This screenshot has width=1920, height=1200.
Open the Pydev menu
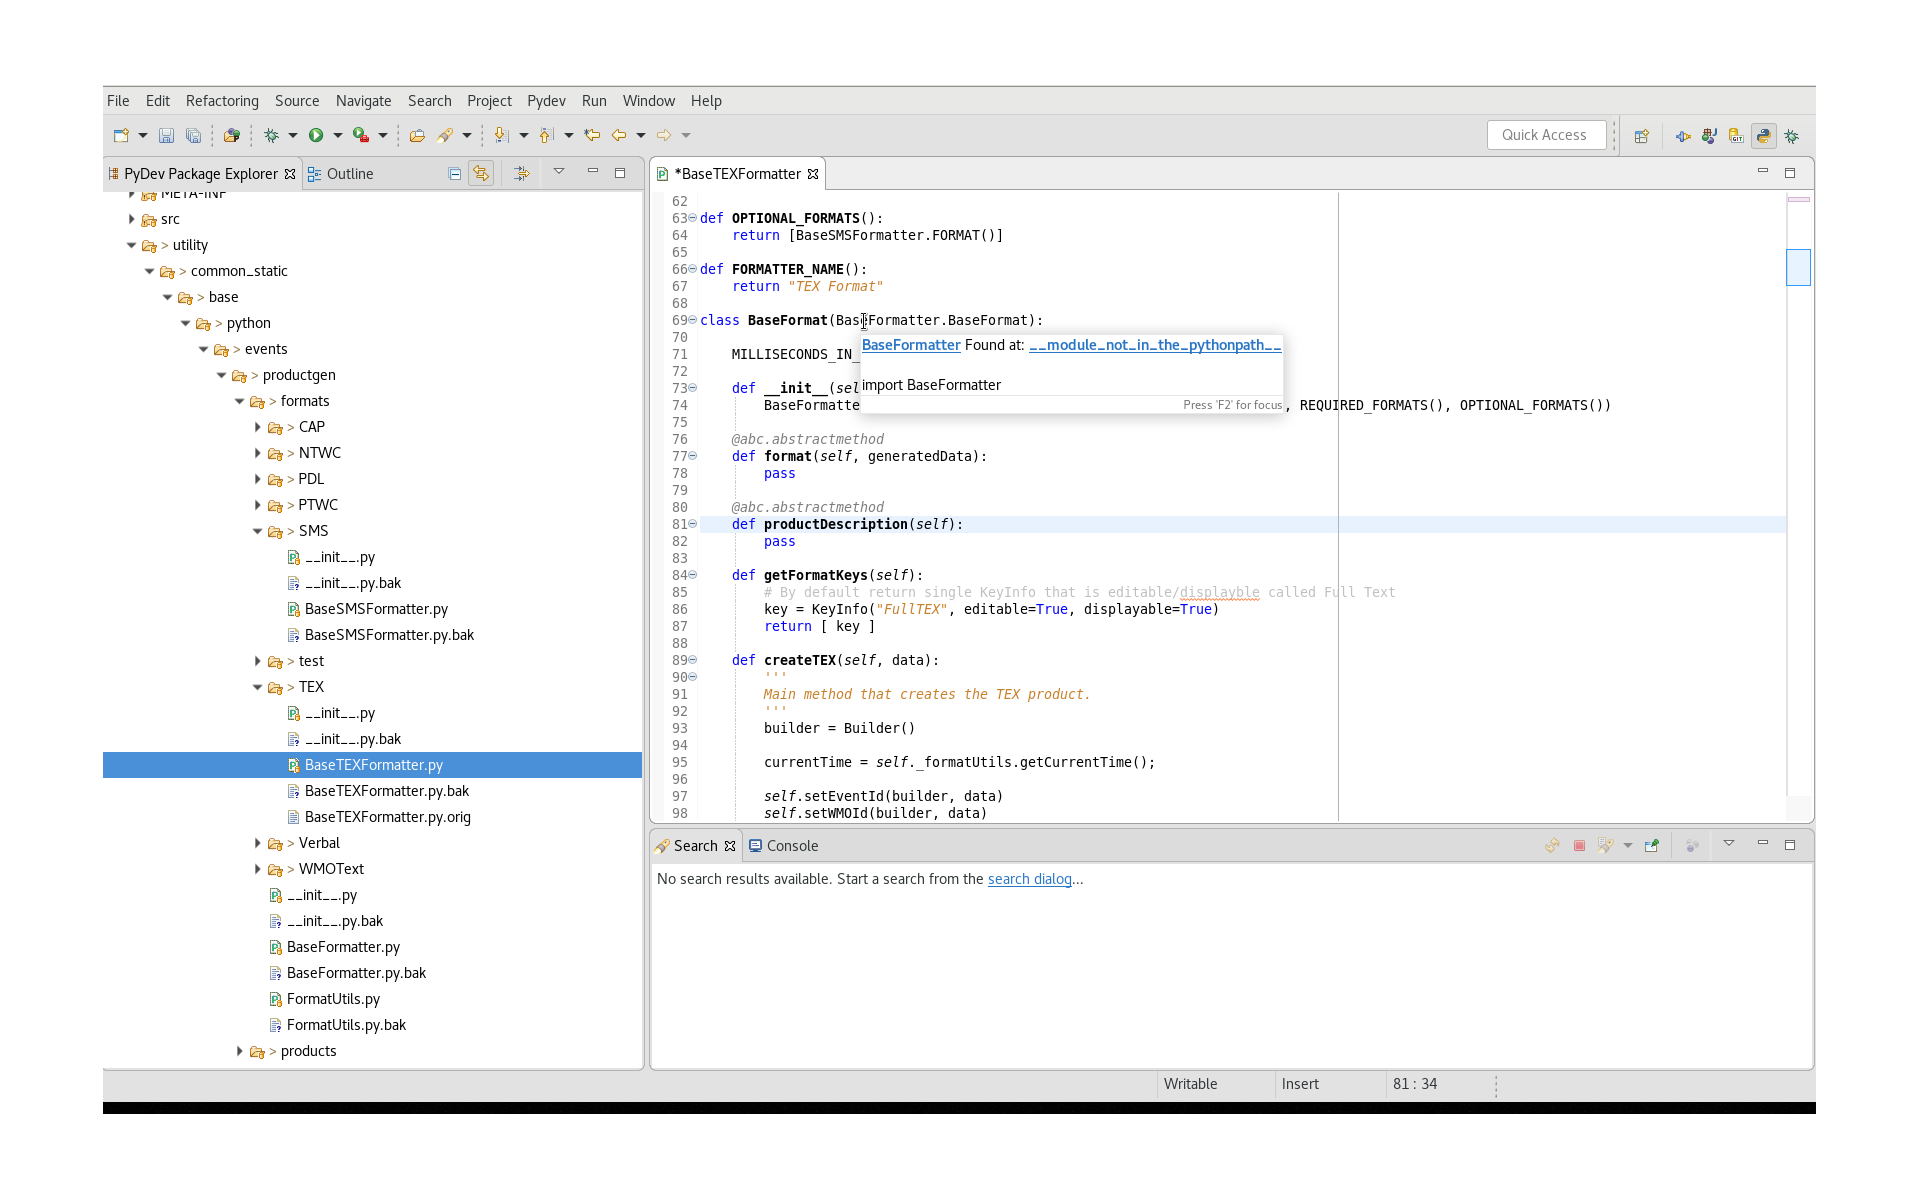546,101
